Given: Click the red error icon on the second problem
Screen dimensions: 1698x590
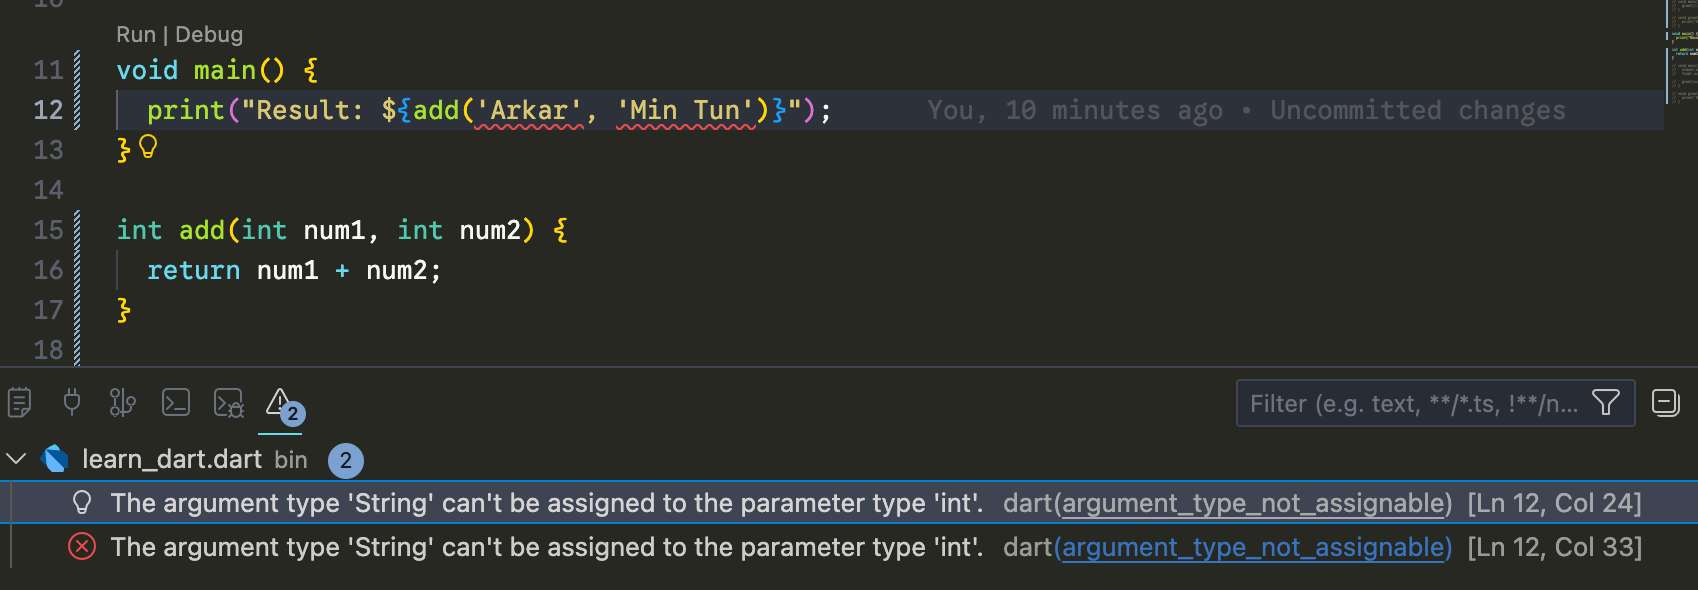Looking at the screenshot, I should click(82, 547).
